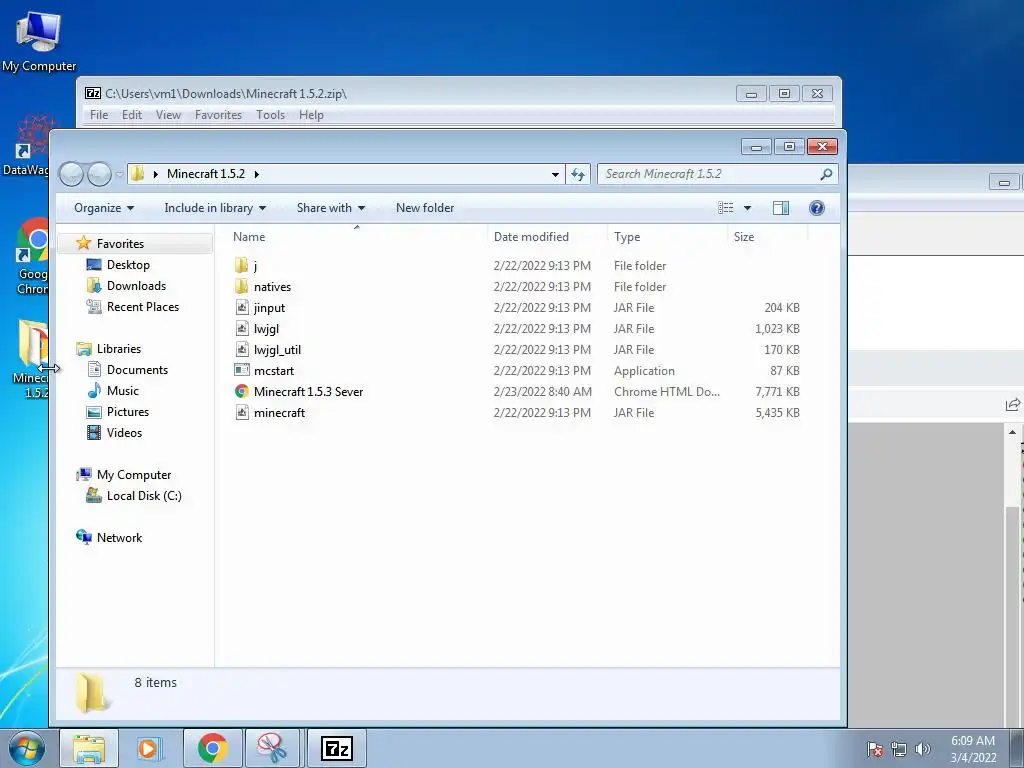Open My Computer desktop icon
The width and height of the screenshot is (1024, 768).
pos(39,41)
